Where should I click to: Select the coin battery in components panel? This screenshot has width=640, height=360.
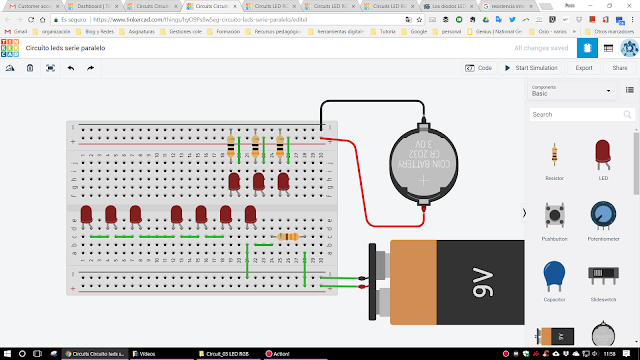pos(603,334)
